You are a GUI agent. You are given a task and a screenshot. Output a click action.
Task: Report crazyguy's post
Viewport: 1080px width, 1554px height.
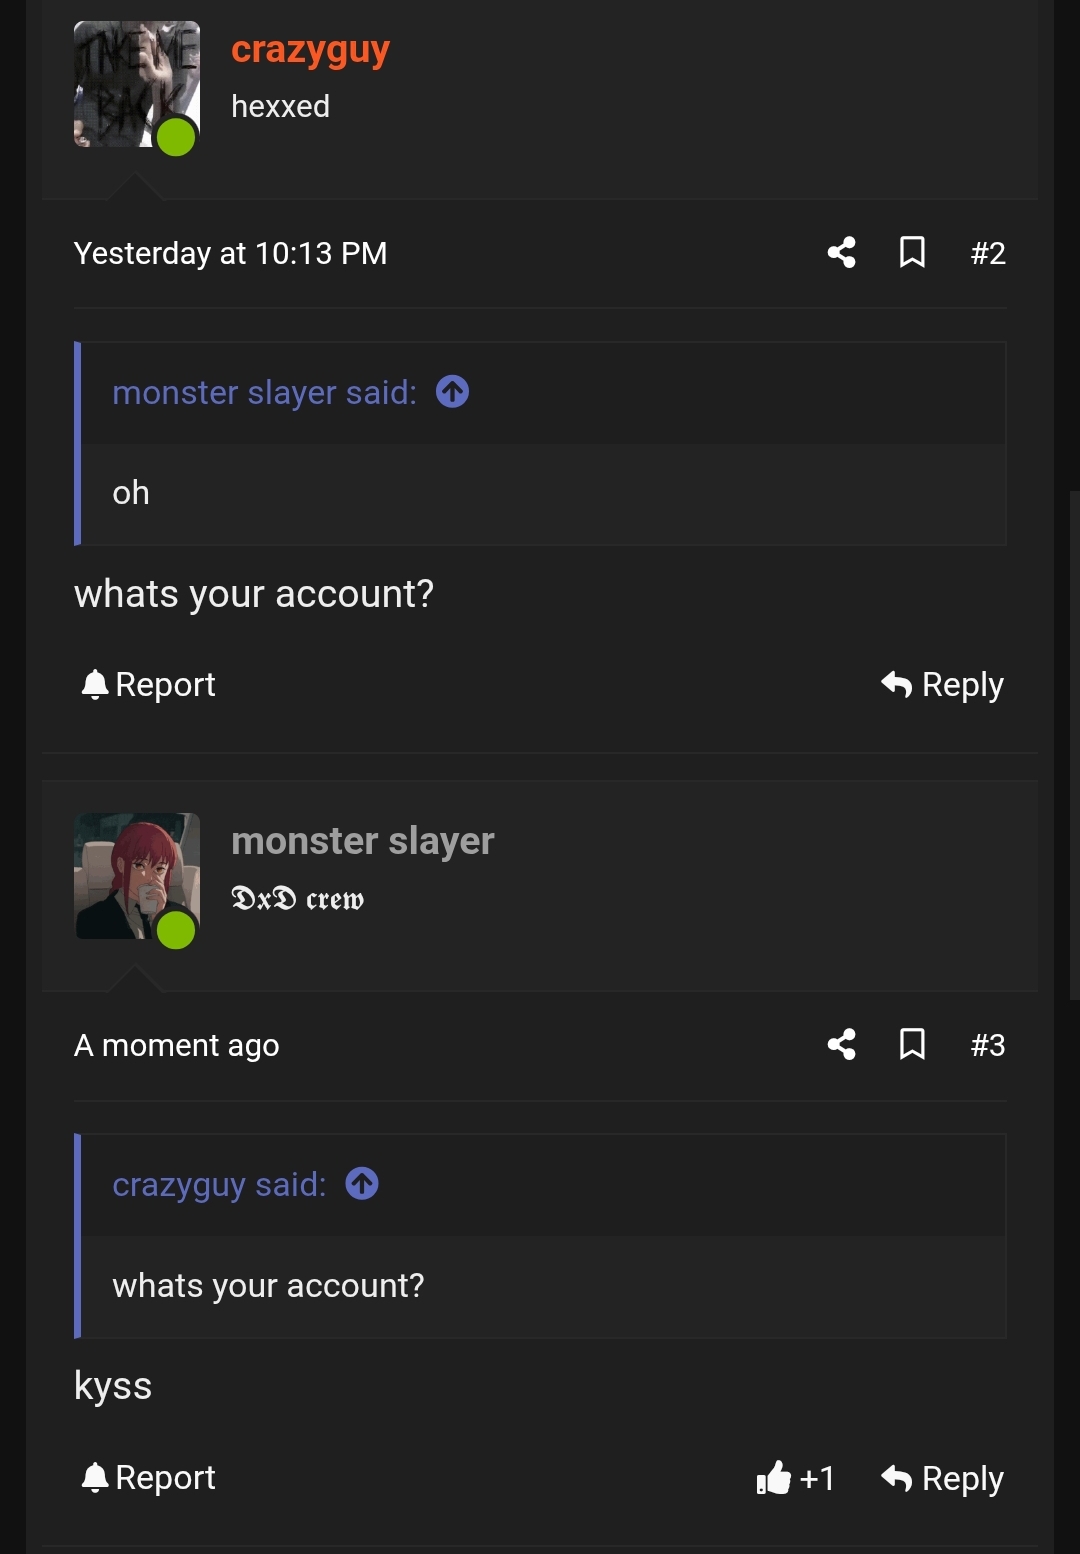[148, 685]
